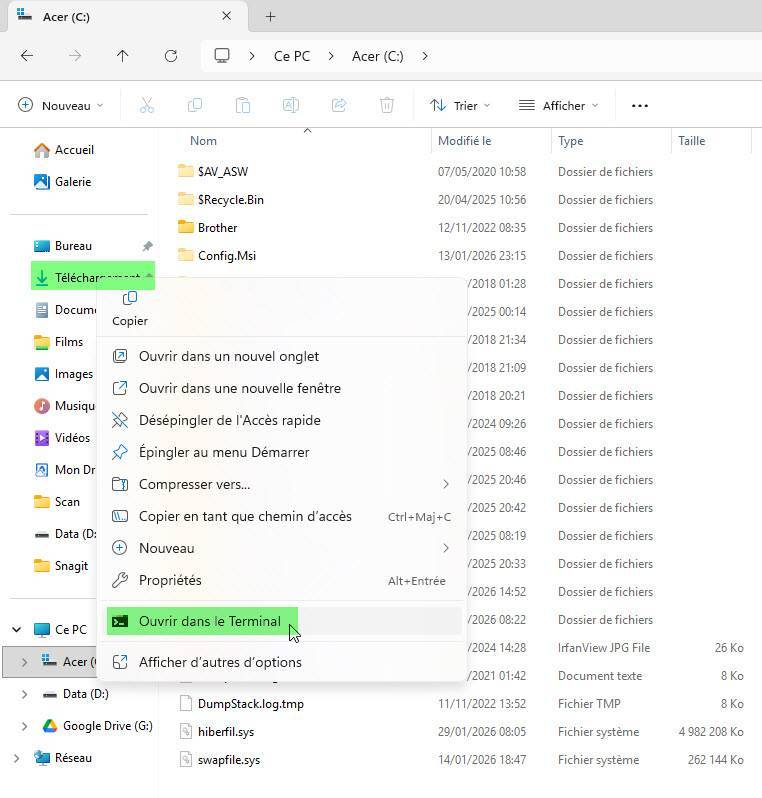Open the Afficher view dropdown
The height and width of the screenshot is (798, 762).
click(558, 106)
